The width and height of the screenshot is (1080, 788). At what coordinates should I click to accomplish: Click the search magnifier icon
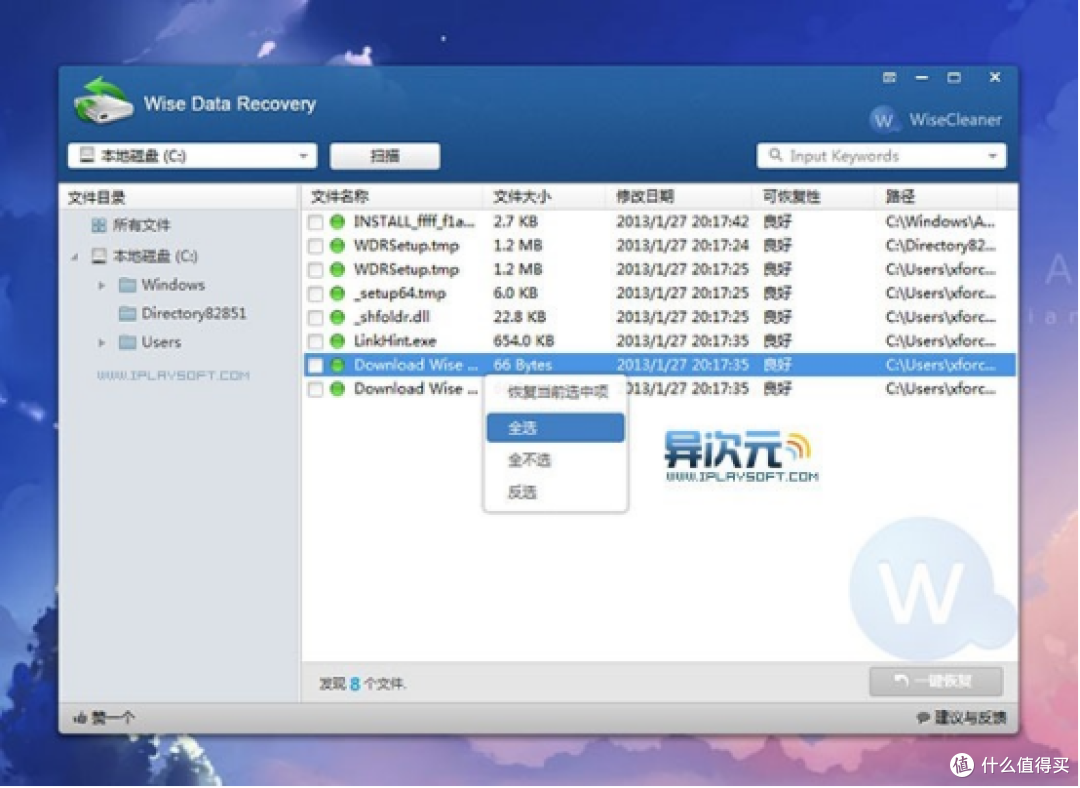(775, 155)
